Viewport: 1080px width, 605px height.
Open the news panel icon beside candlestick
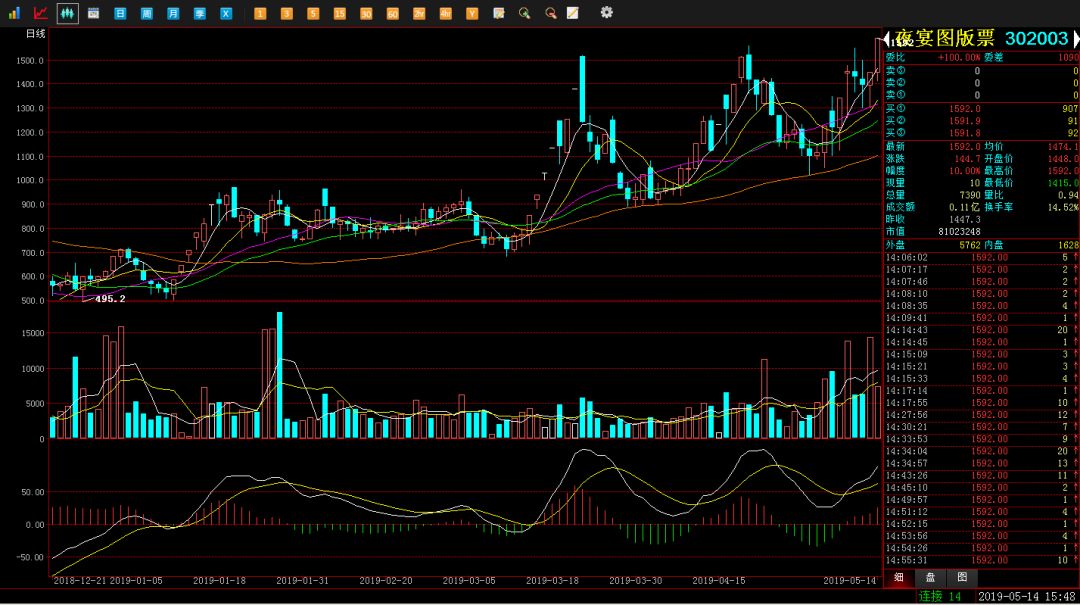tap(94, 12)
